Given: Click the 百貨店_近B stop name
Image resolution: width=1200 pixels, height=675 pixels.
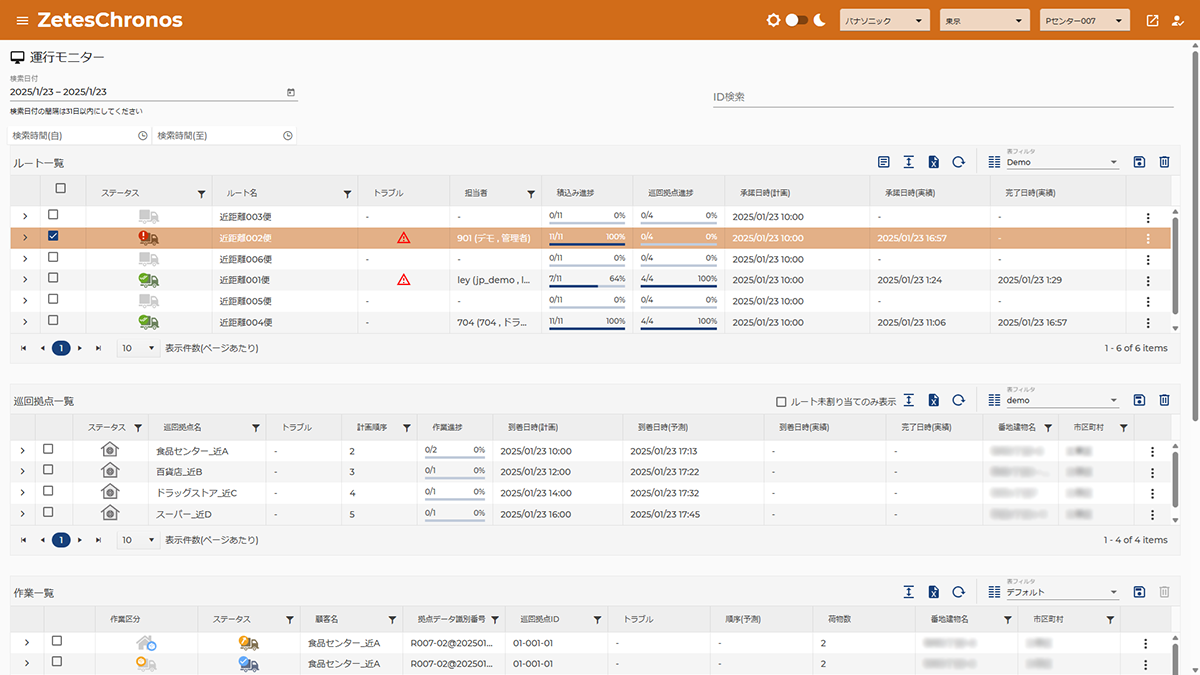Looking at the screenshot, I should (180, 472).
